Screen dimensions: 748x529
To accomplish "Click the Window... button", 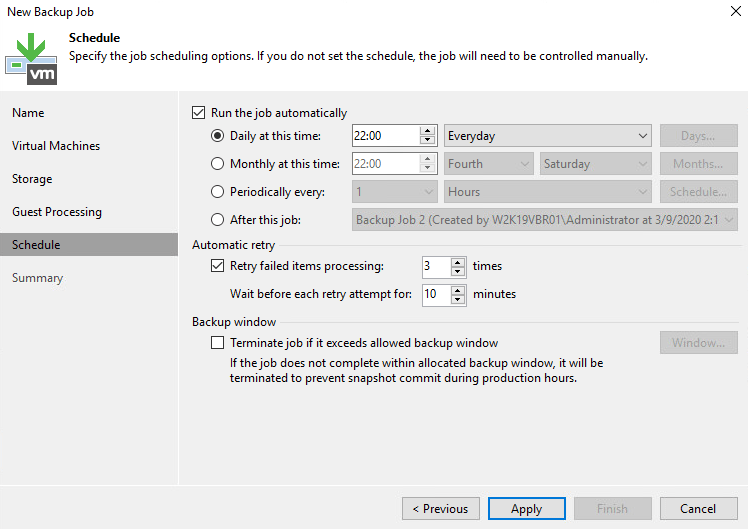I will (x=699, y=342).
